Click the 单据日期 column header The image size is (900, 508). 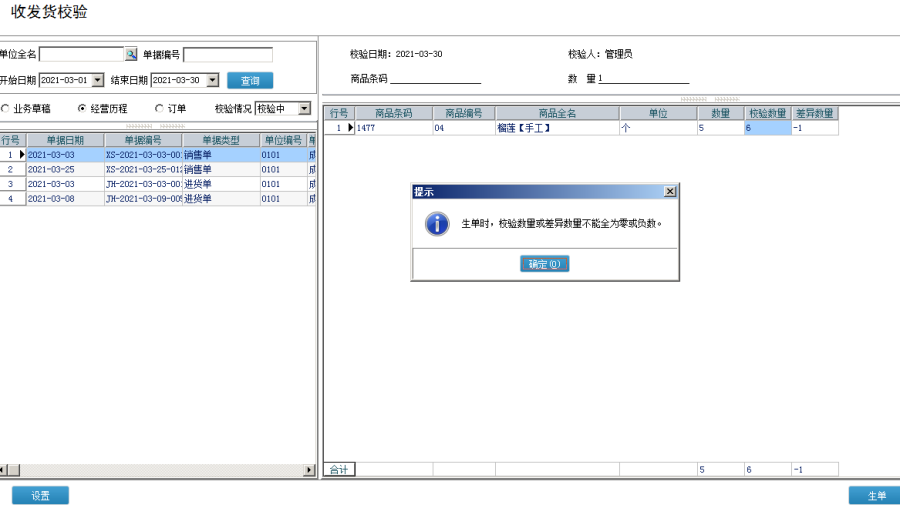65,141
